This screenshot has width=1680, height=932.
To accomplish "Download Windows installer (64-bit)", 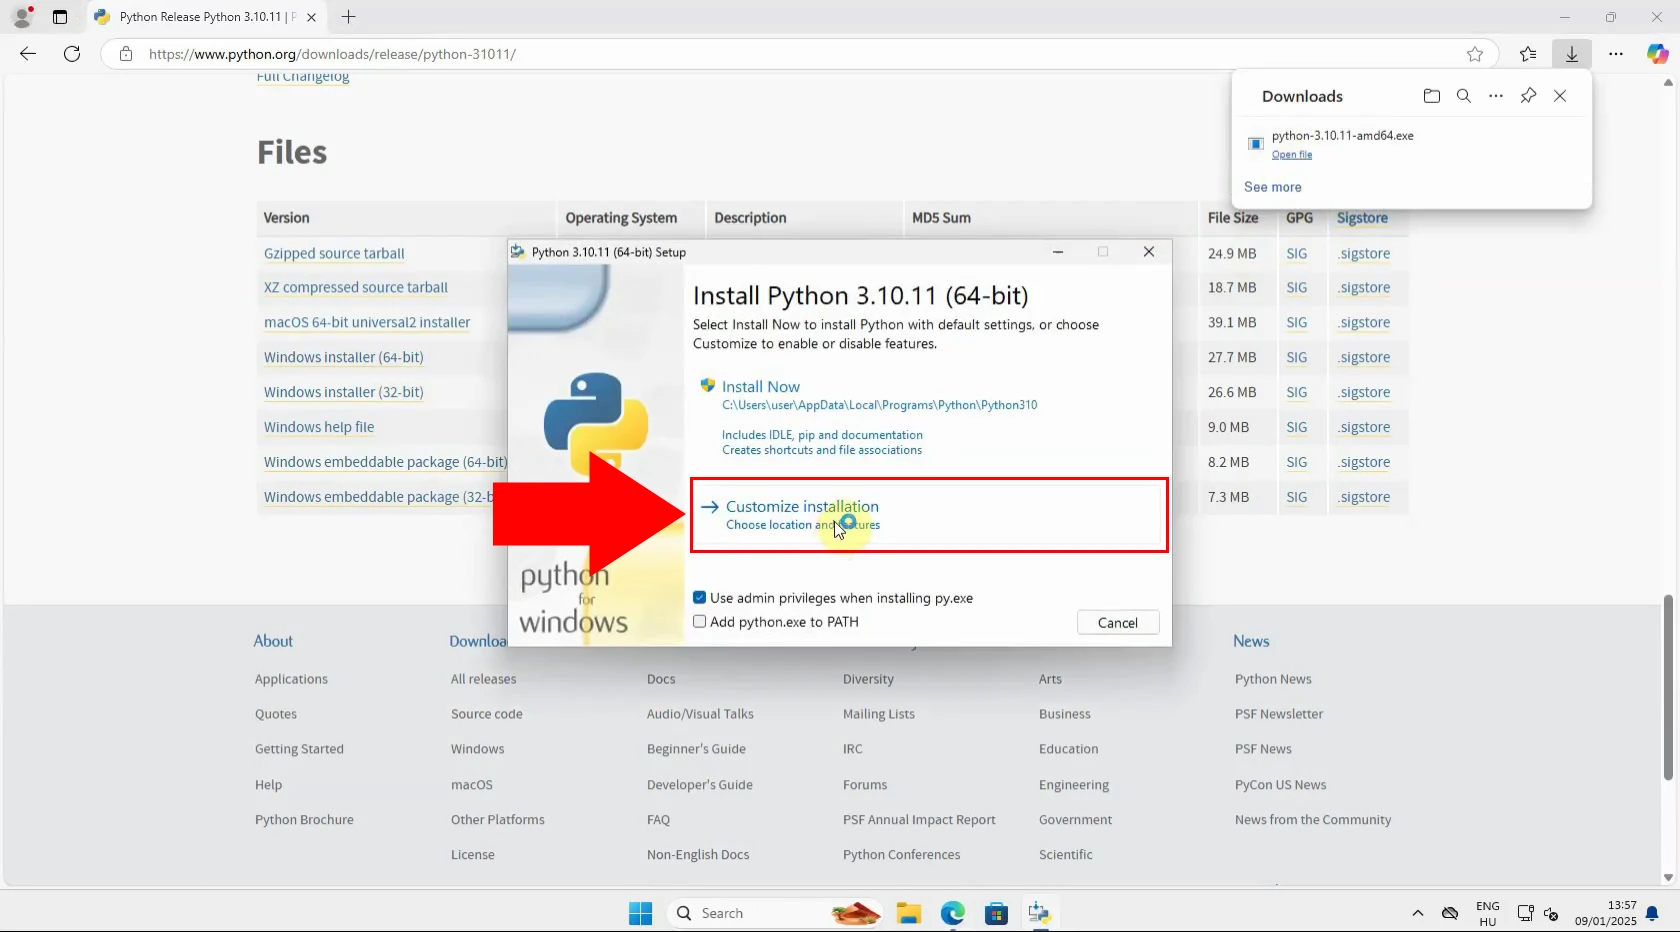I will click(344, 358).
